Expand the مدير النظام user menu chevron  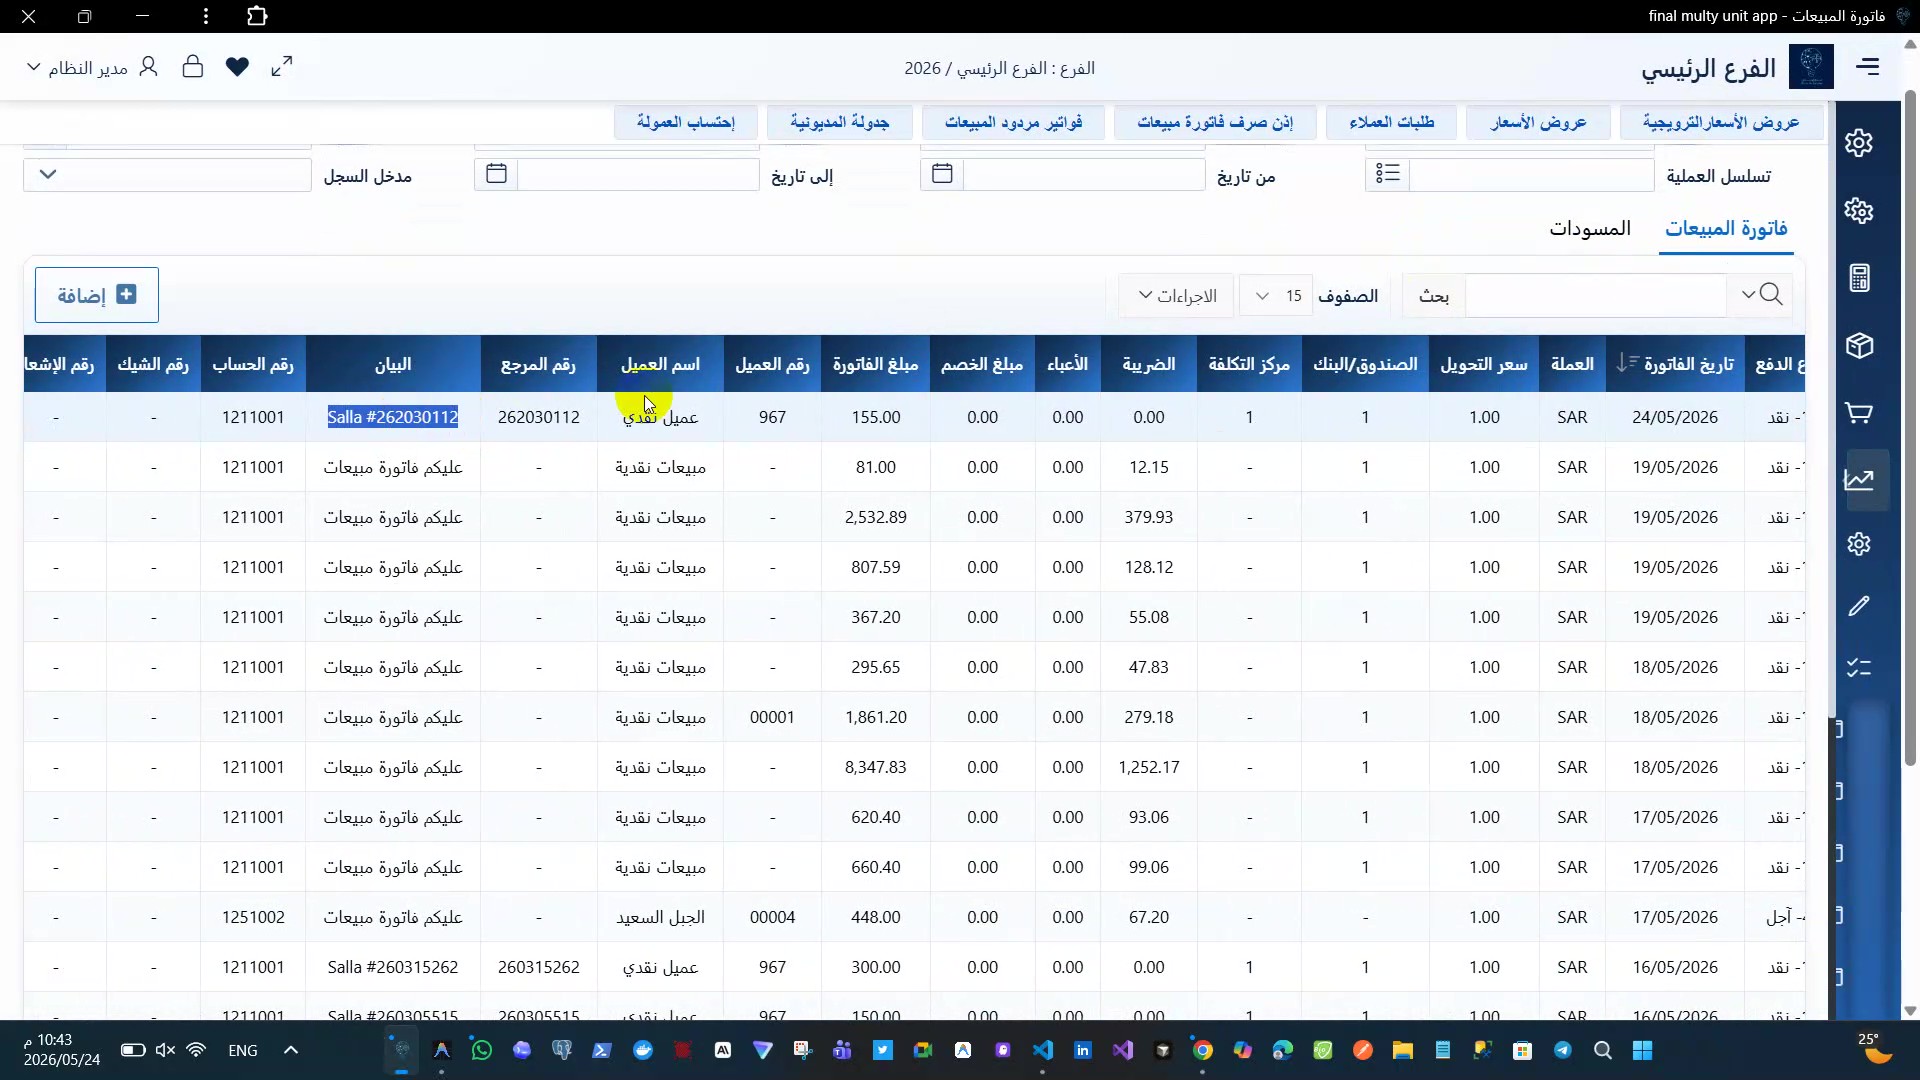coord(33,67)
